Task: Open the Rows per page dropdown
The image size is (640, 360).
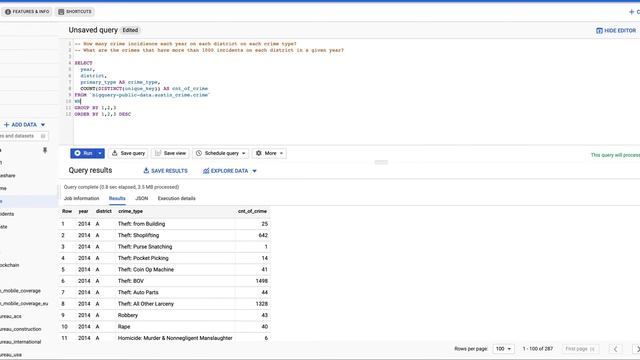Action: (503, 349)
